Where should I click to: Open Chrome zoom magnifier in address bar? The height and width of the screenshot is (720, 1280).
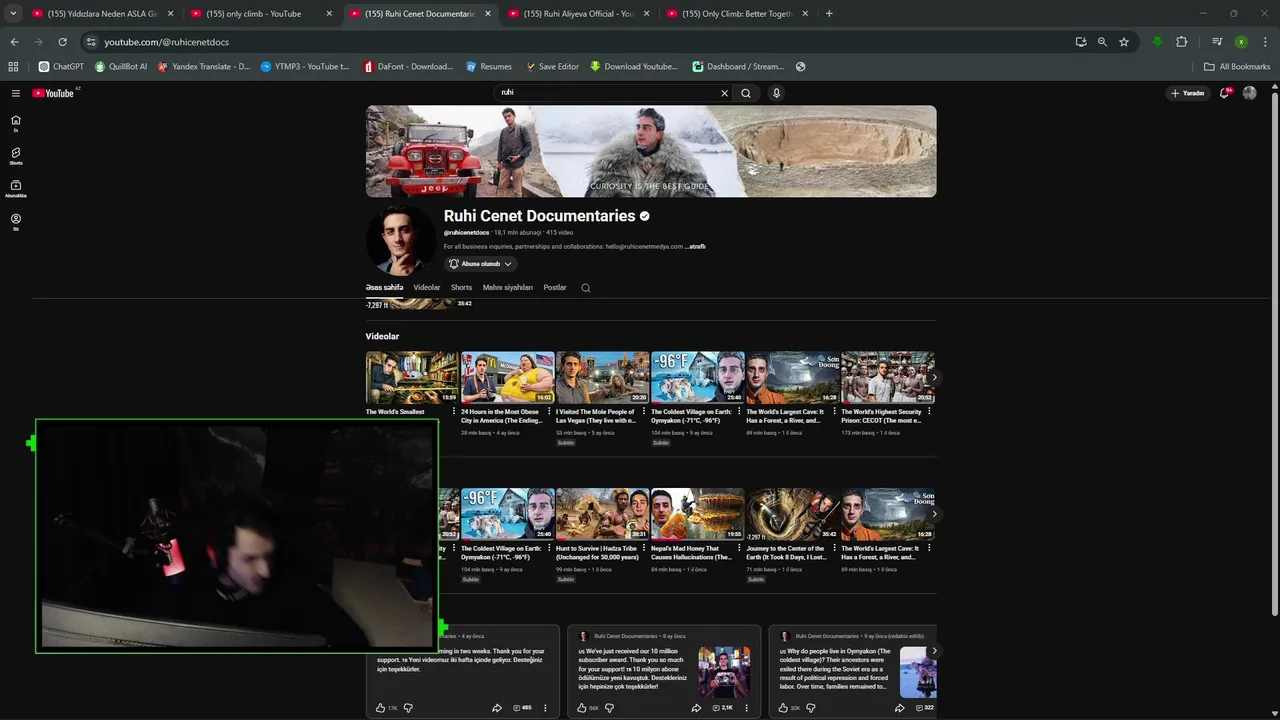1102,42
